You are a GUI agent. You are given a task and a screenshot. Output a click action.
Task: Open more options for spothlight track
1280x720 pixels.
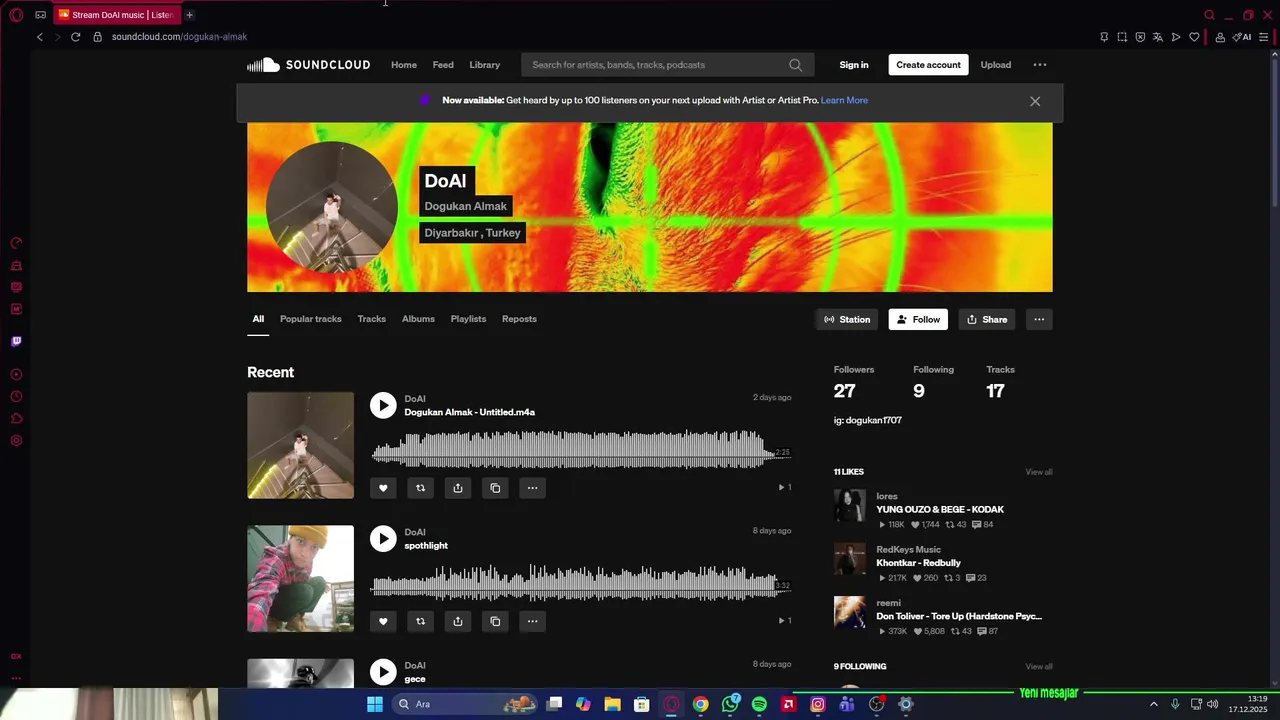pyautogui.click(x=532, y=621)
